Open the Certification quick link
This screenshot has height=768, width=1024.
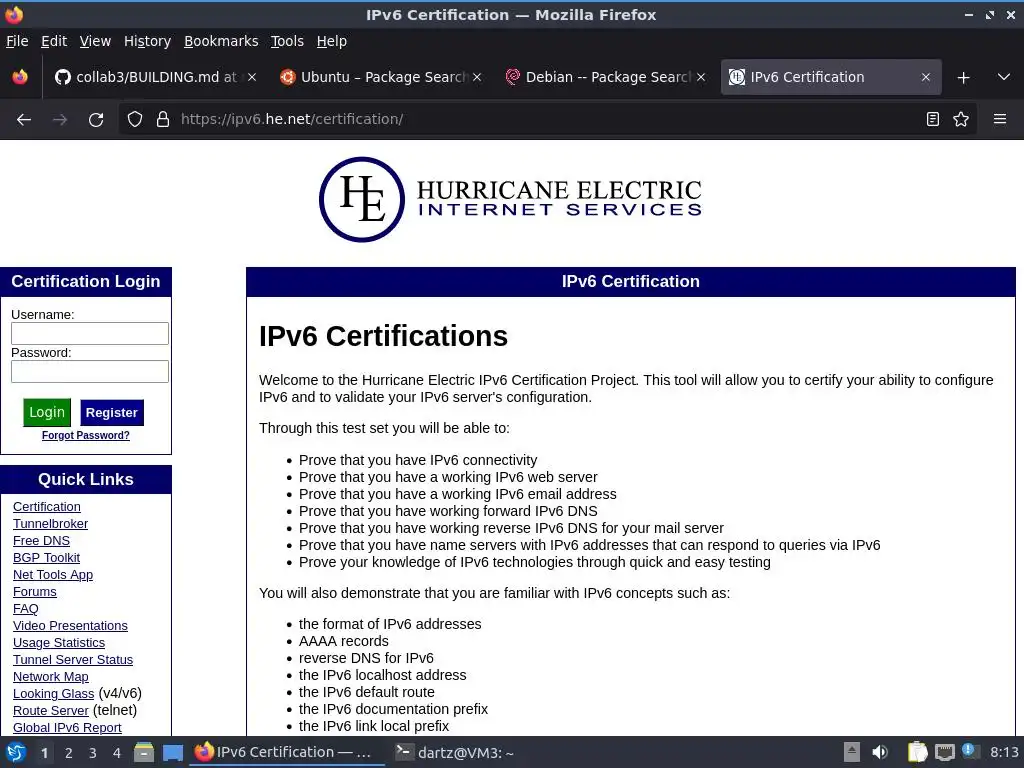coord(47,507)
